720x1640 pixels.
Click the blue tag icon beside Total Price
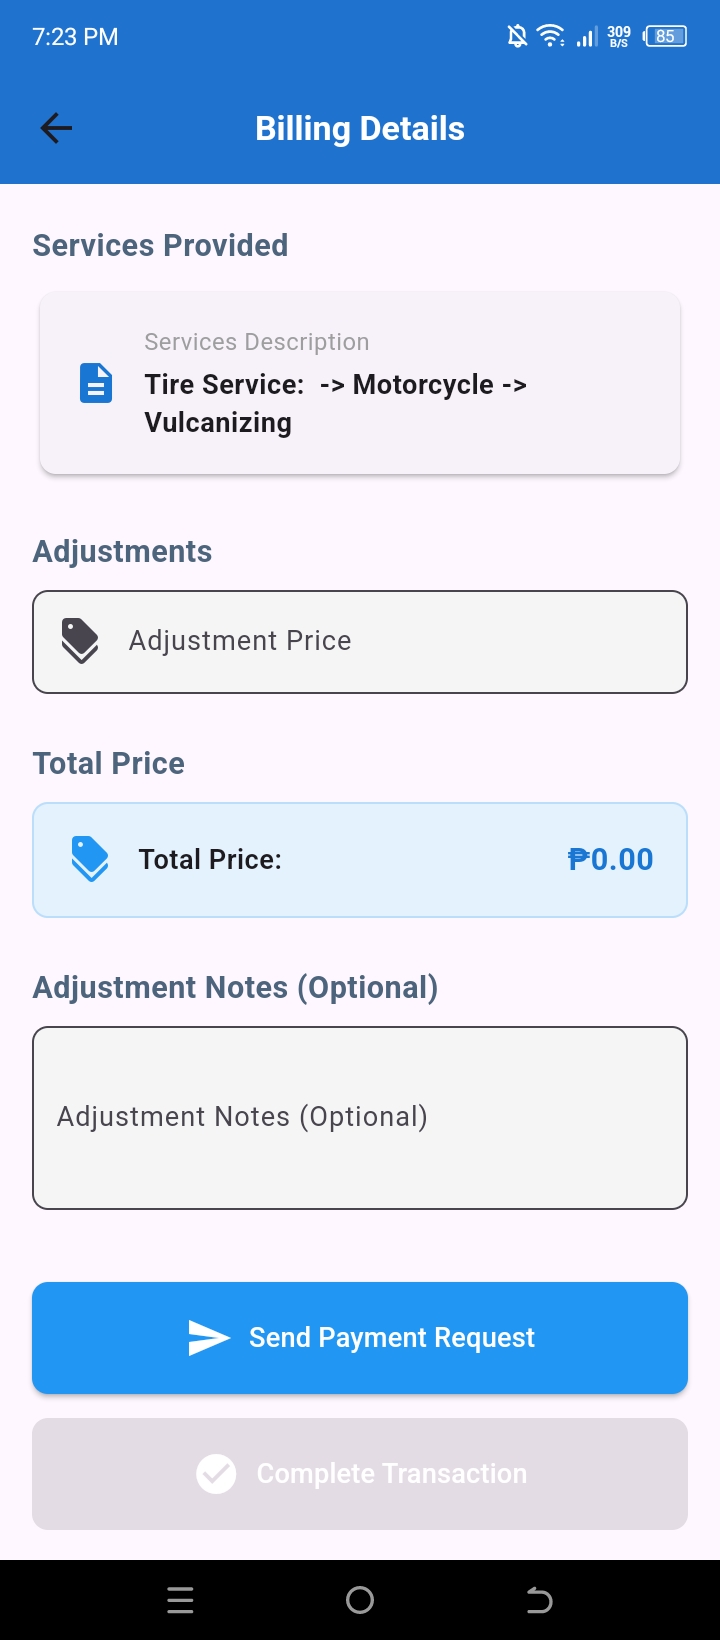point(90,859)
